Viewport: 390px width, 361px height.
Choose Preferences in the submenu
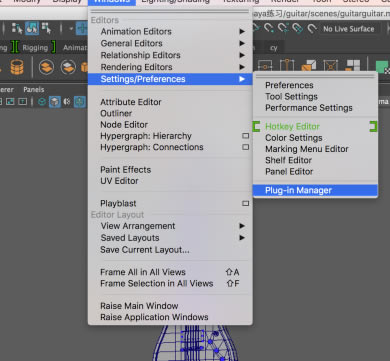(x=315, y=85)
